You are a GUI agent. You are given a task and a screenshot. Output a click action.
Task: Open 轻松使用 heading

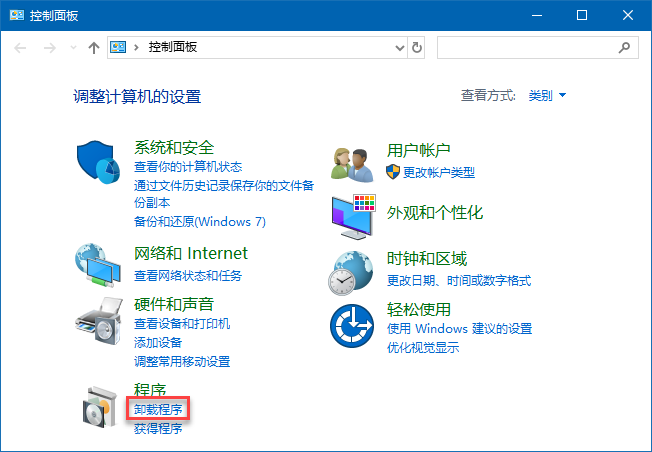coord(418,309)
